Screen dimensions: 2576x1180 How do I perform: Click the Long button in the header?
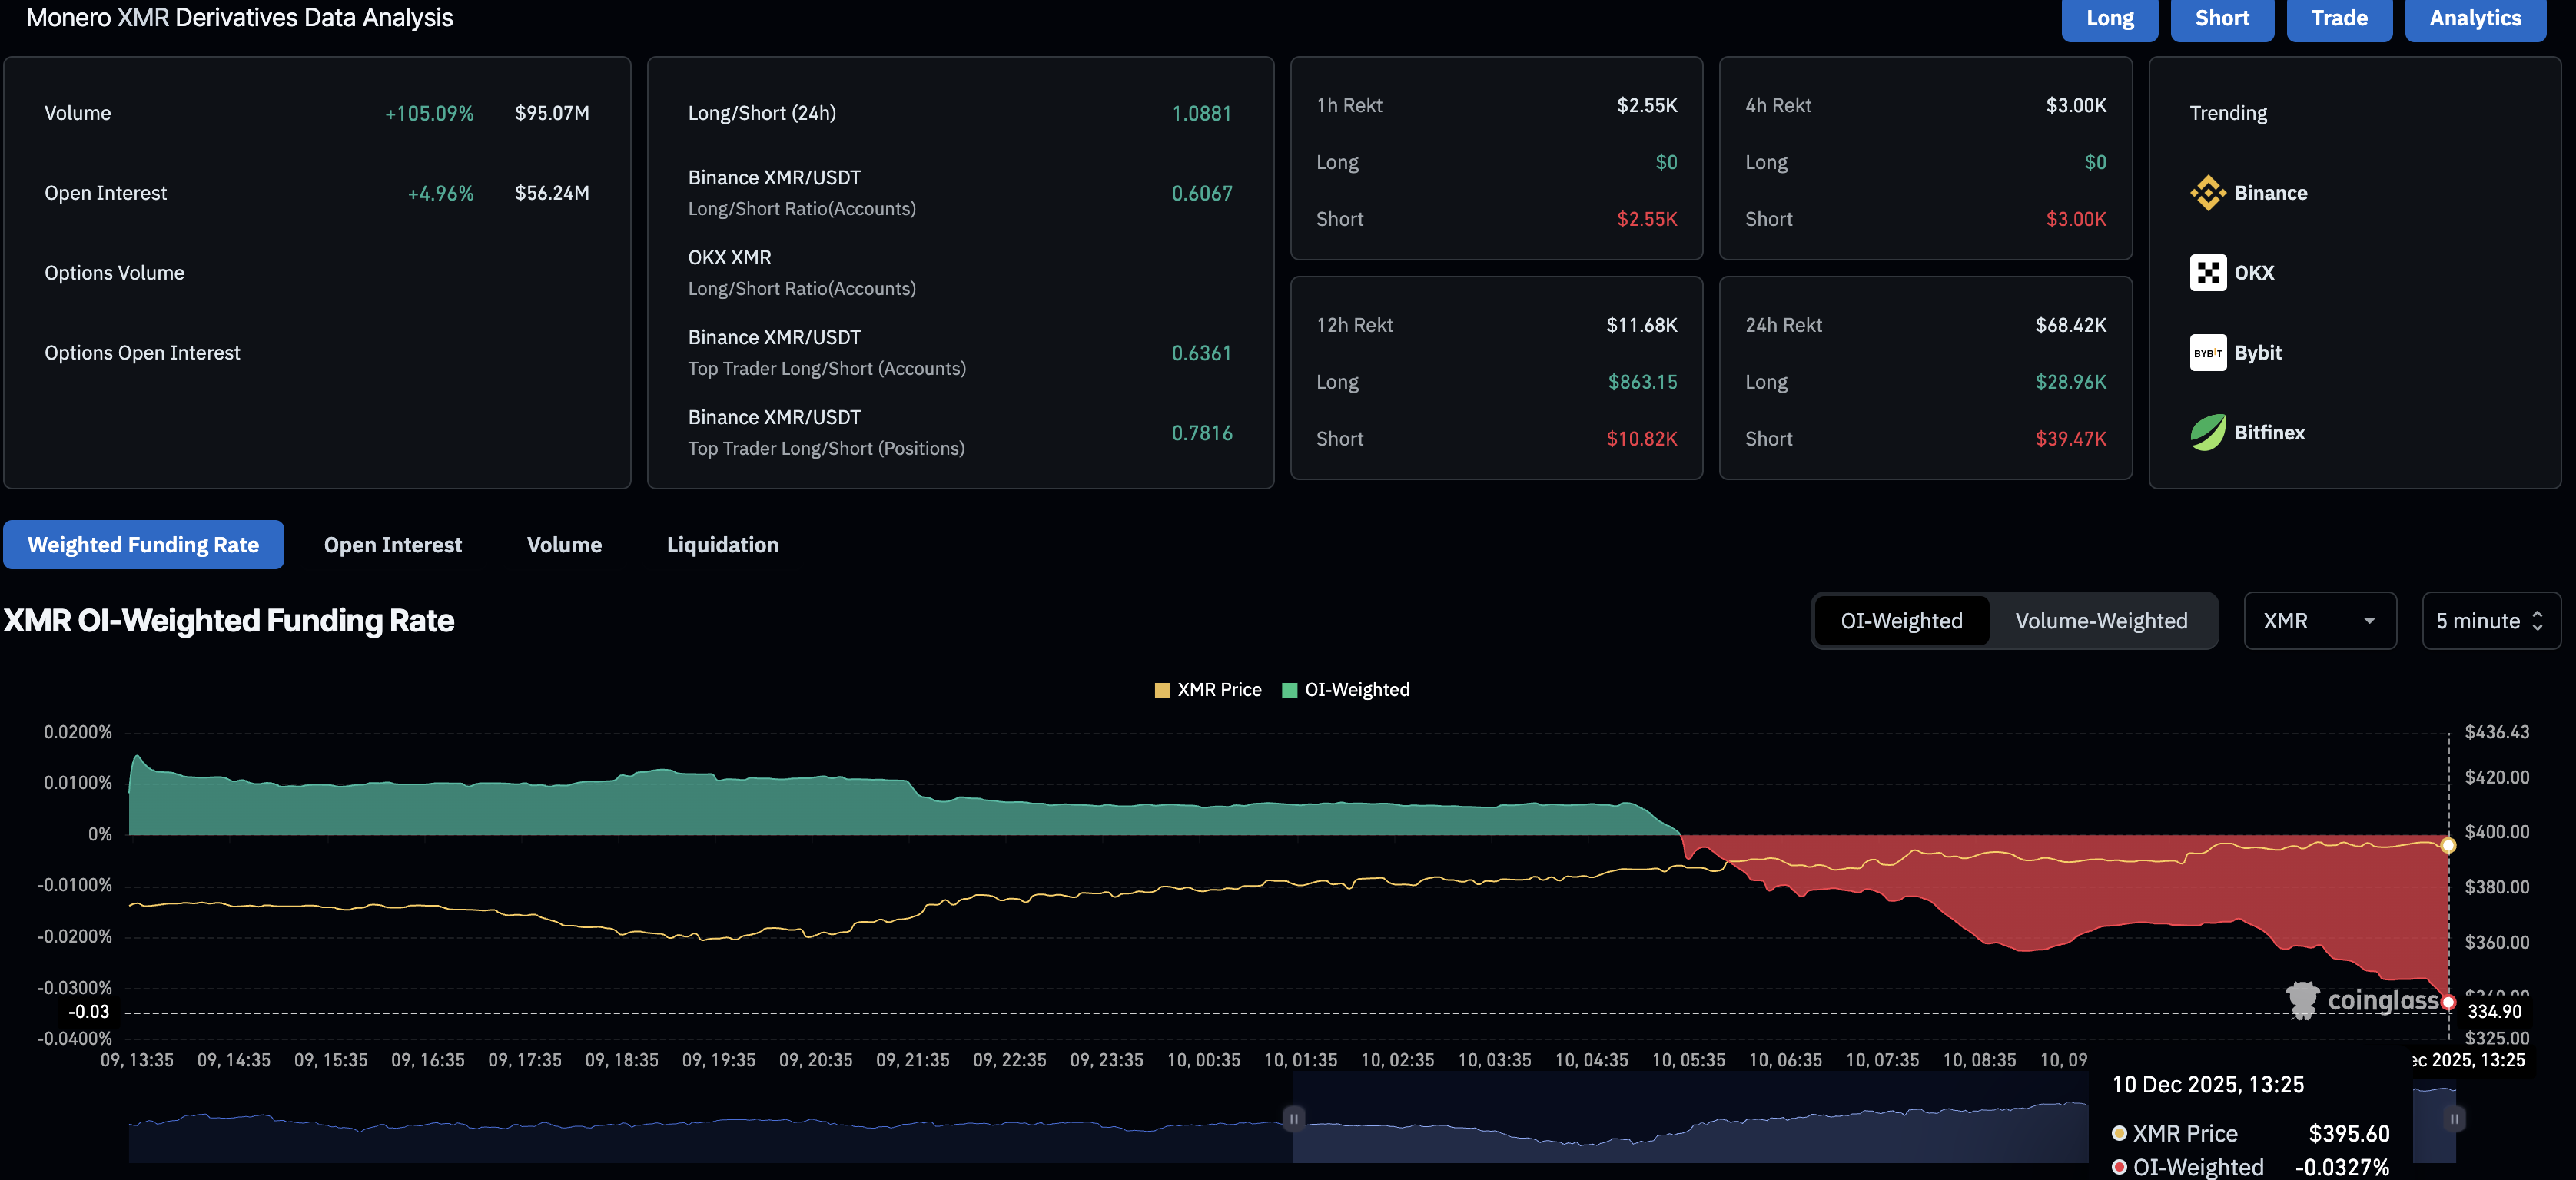(x=2109, y=18)
